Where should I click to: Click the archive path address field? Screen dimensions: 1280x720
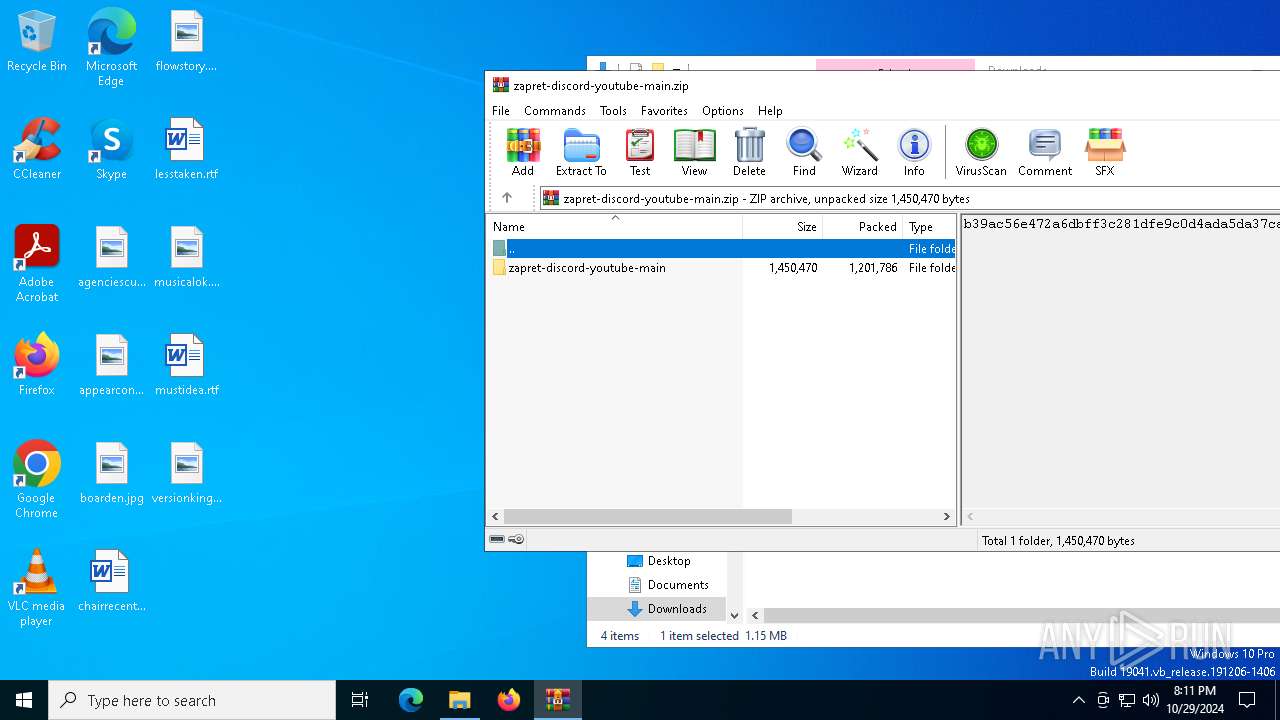pyautogui.click(x=909, y=198)
